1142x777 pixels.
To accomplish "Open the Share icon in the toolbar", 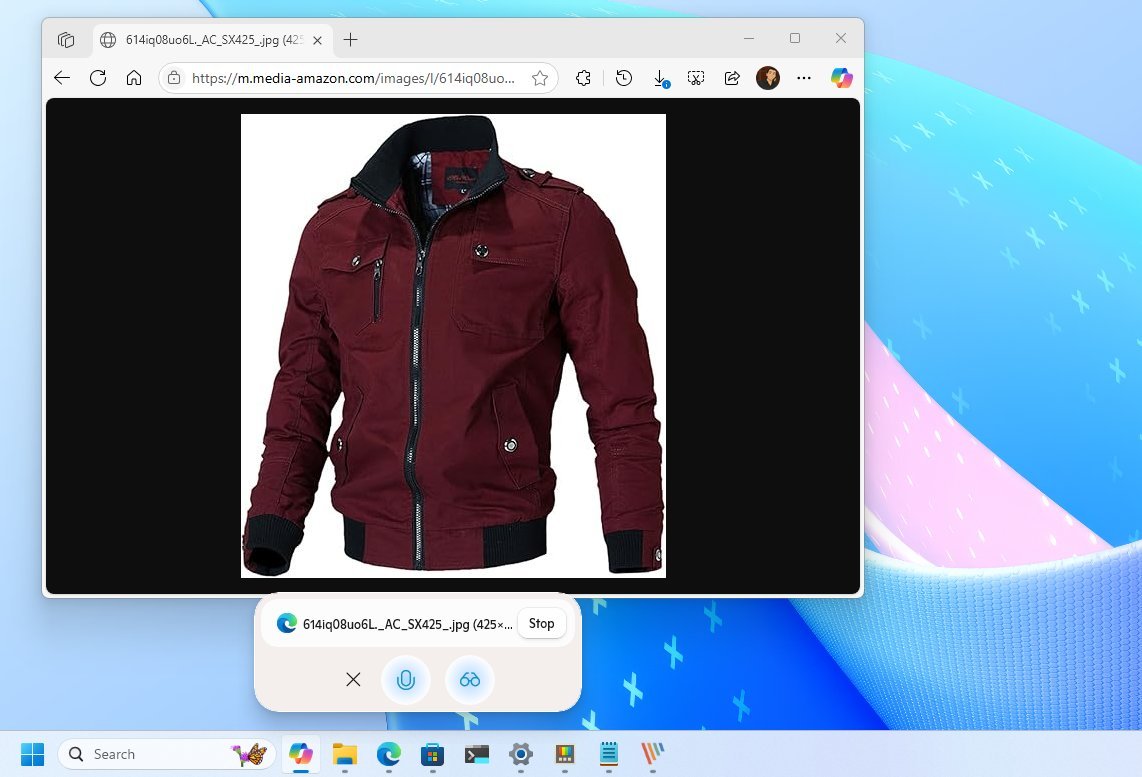I will click(731, 77).
